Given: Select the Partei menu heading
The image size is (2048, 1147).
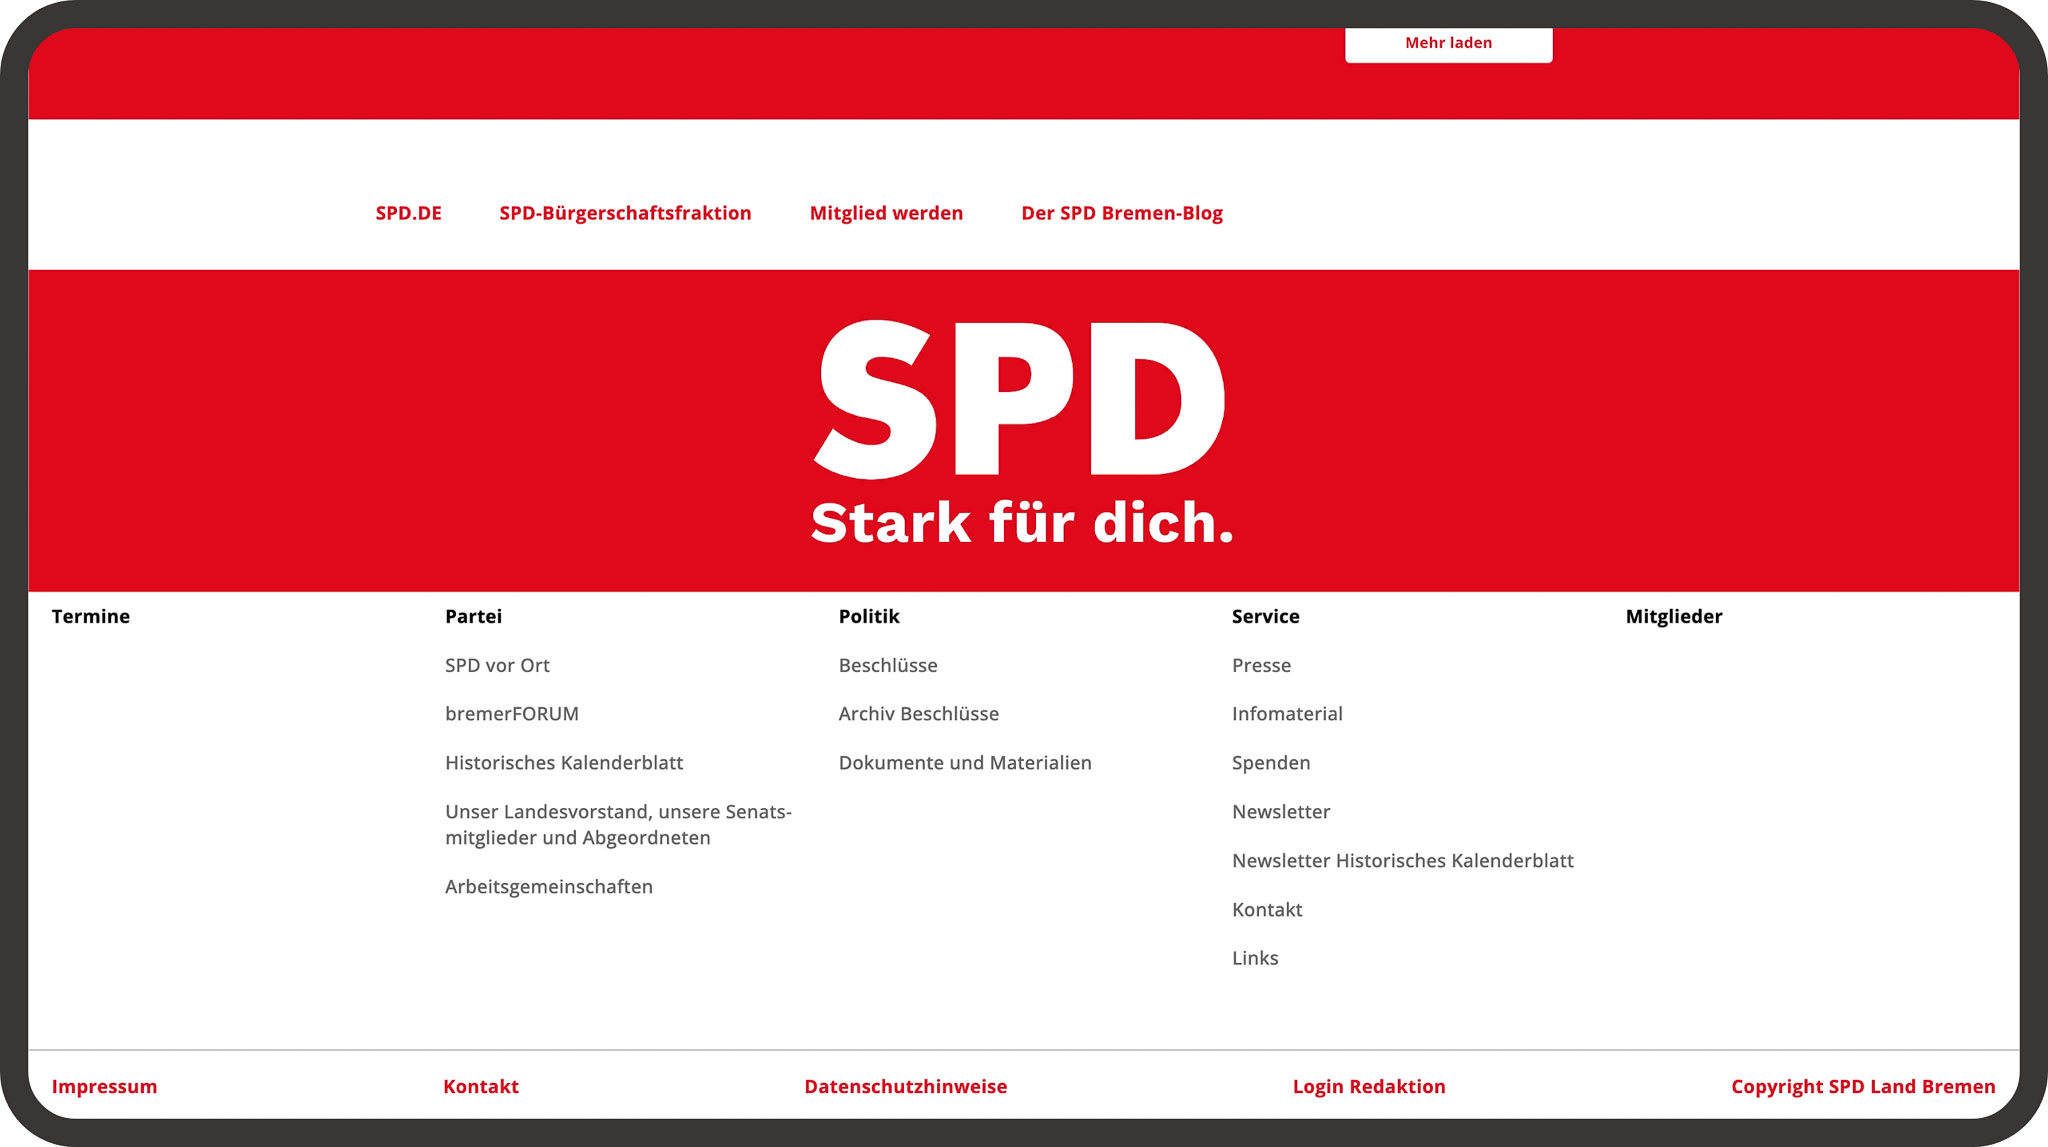Looking at the screenshot, I should point(474,616).
